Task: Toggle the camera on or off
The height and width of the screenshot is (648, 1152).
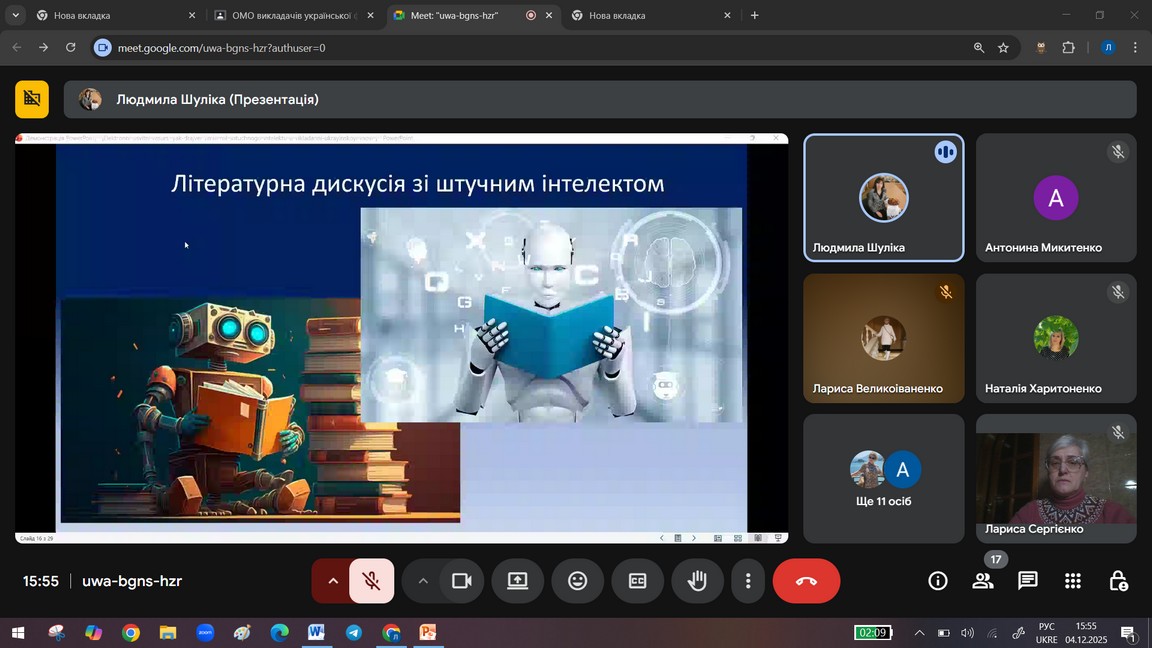Action: coord(461,581)
